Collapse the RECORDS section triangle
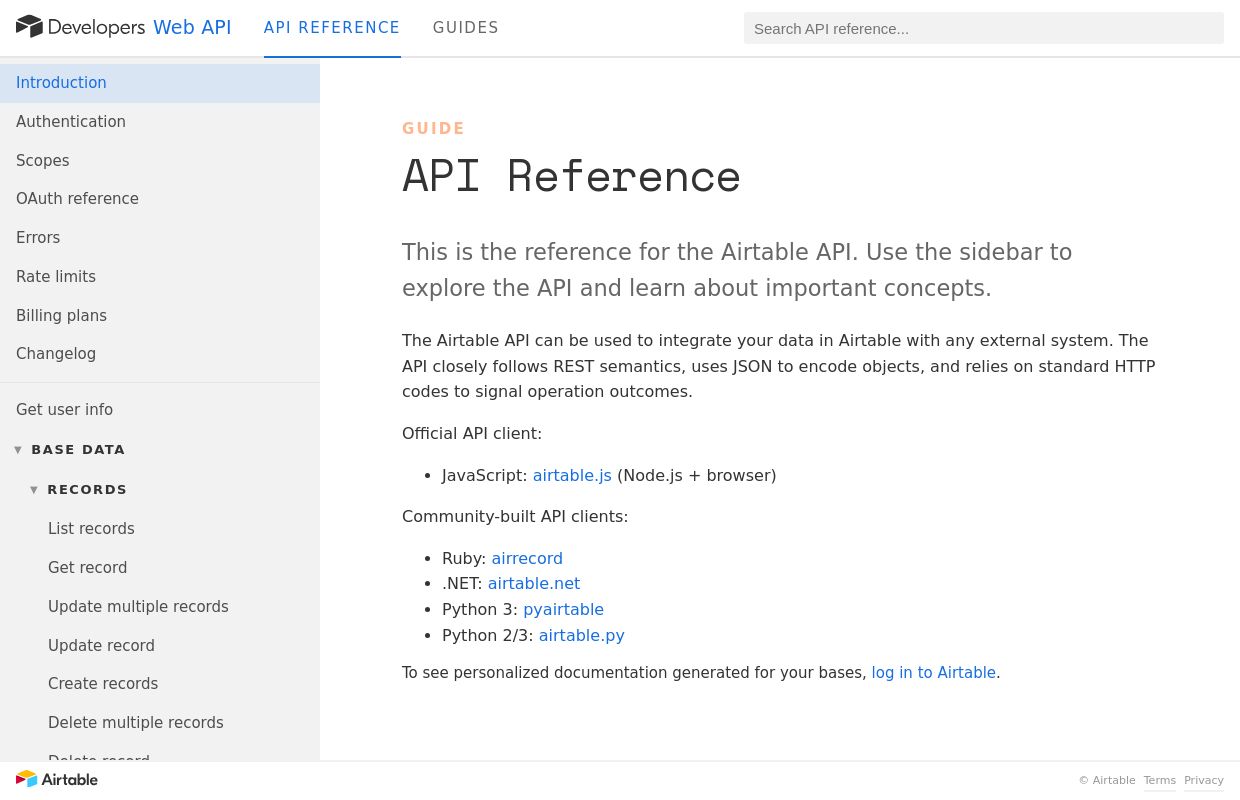This screenshot has width=1240, height=800. pos(34,490)
